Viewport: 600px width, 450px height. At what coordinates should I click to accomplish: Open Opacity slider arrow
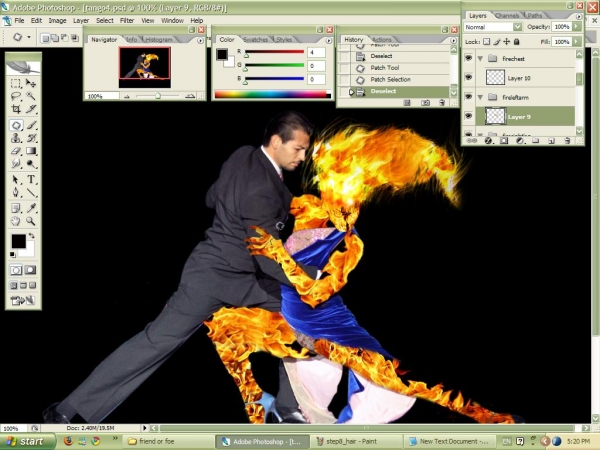coord(577,26)
